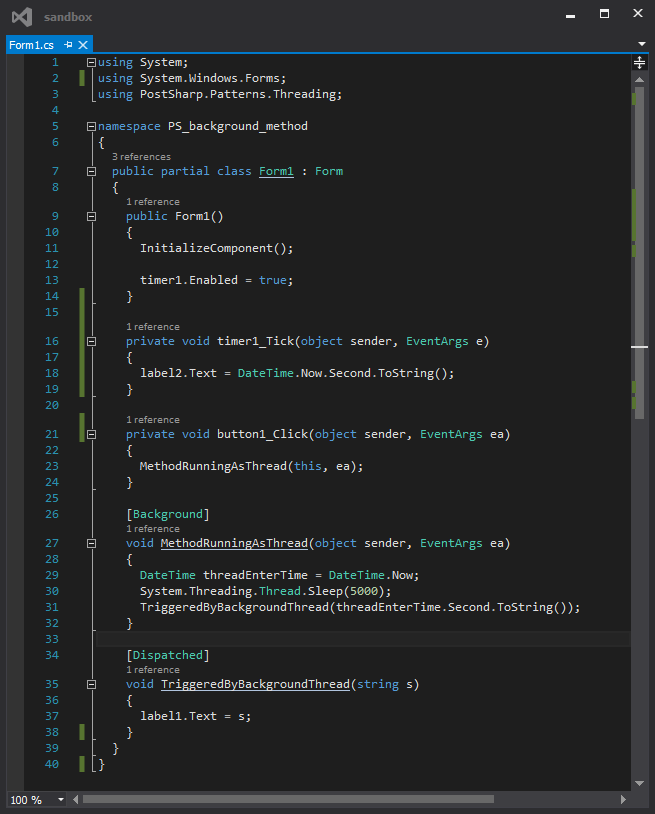Open the active documents list dropdown

click(x=641, y=45)
